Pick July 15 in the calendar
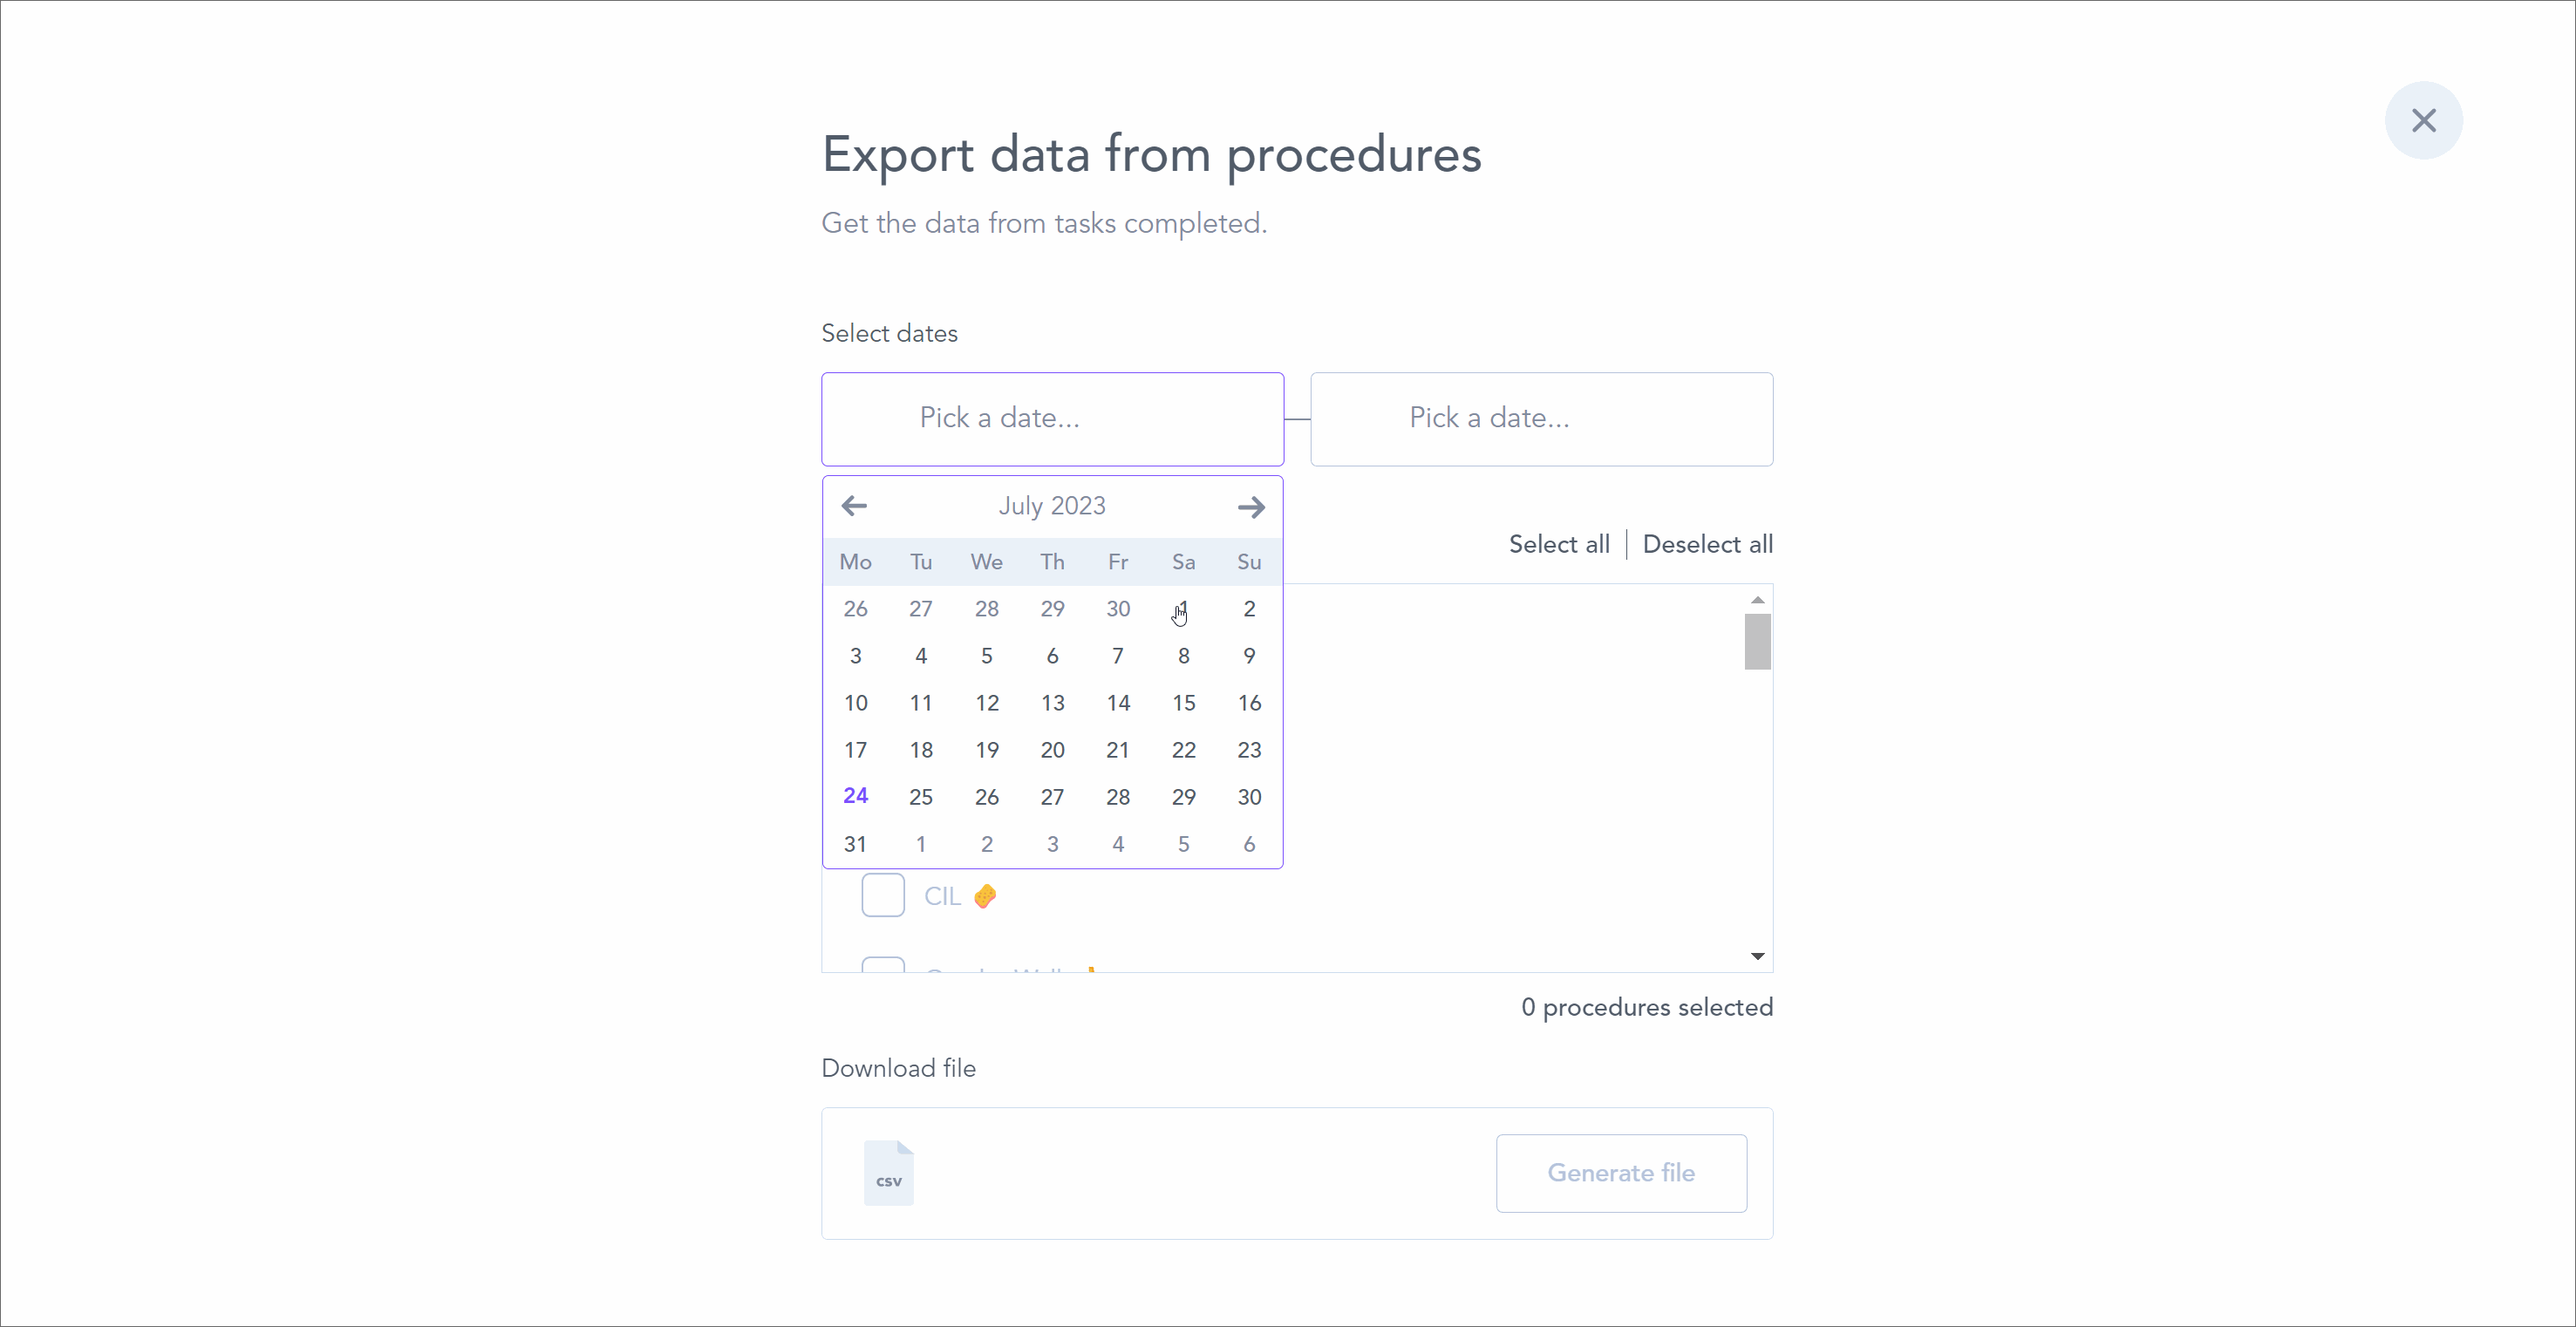The image size is (2576, 1327). 1183,703
